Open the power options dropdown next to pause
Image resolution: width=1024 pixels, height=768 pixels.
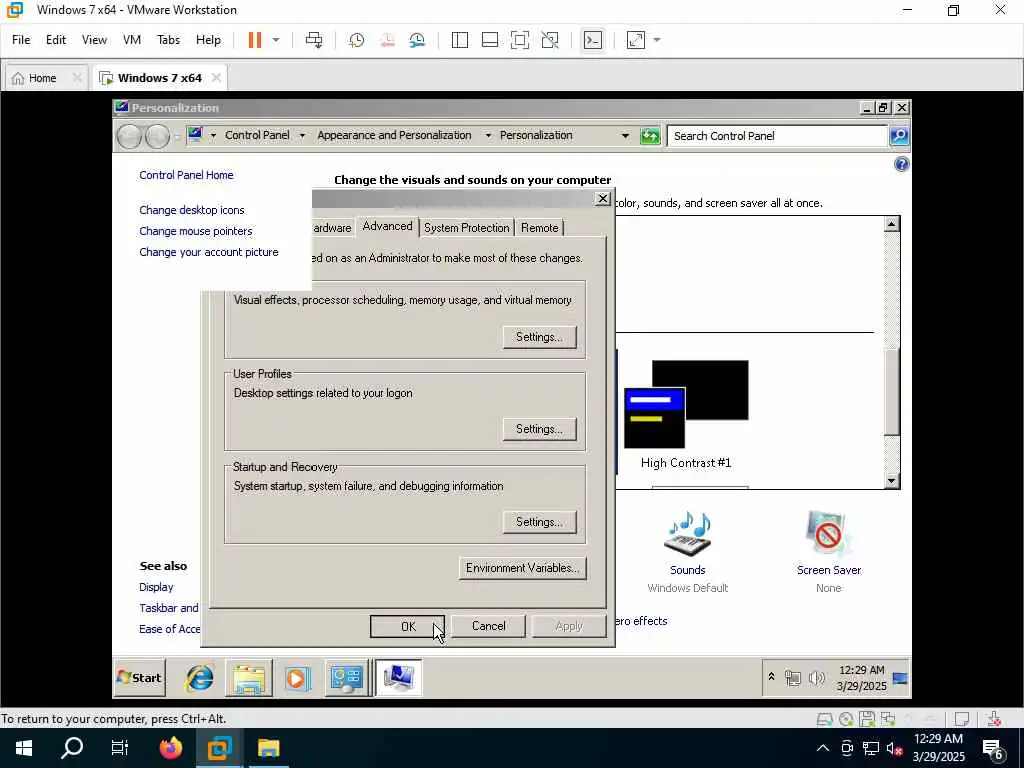point(276,40)
